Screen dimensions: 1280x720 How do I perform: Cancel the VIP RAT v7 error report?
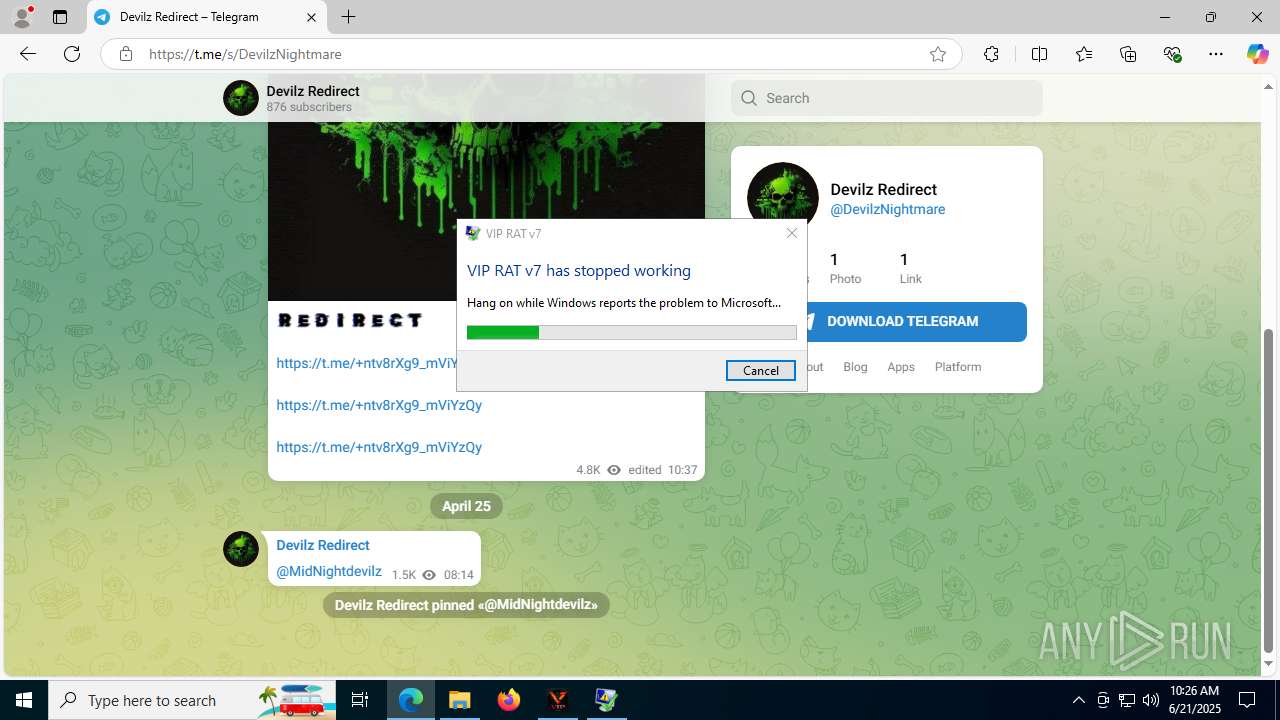coord(761,371)
